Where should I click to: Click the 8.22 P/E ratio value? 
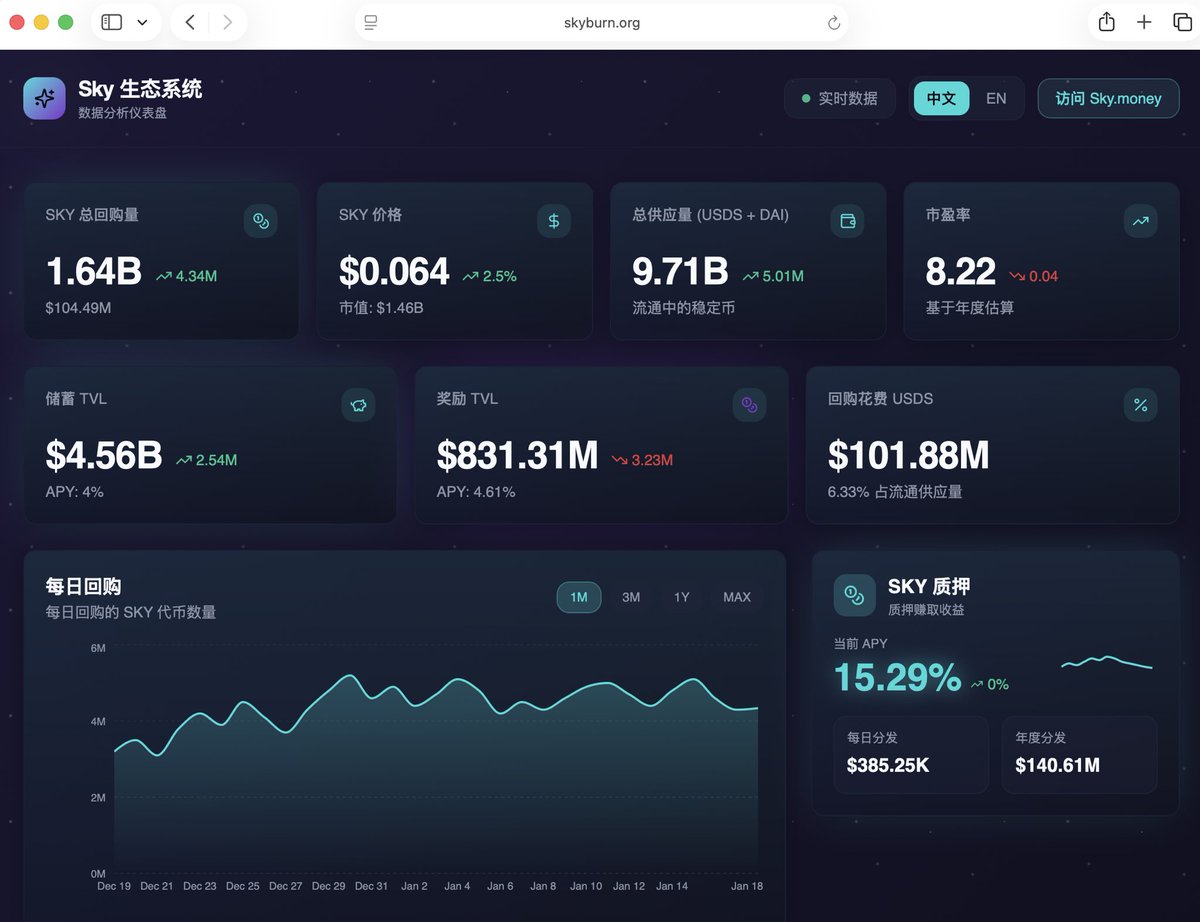(x=961, y=272)
